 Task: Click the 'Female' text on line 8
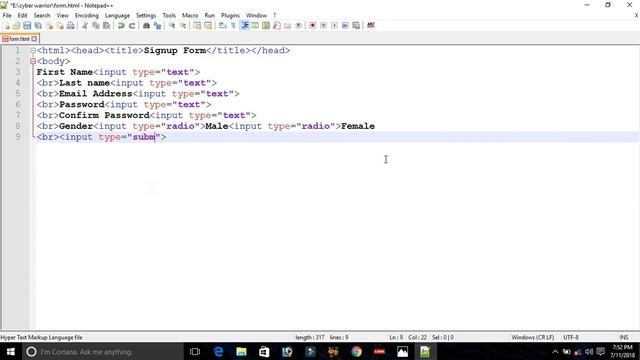tap(358, 126)
